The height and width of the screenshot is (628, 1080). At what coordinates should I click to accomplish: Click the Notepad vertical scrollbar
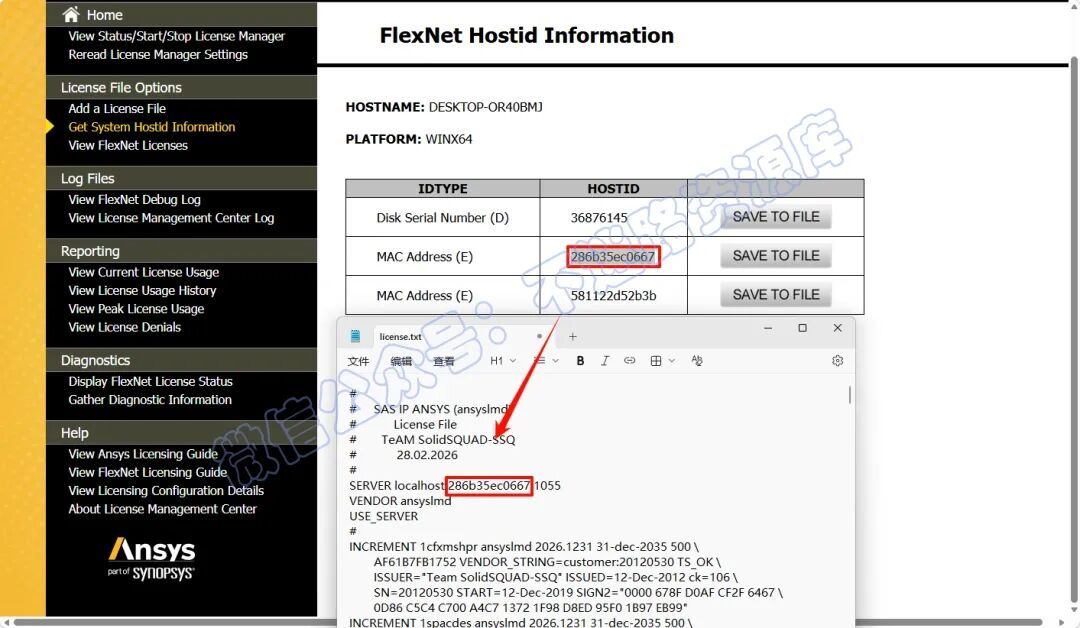[850, 395]
